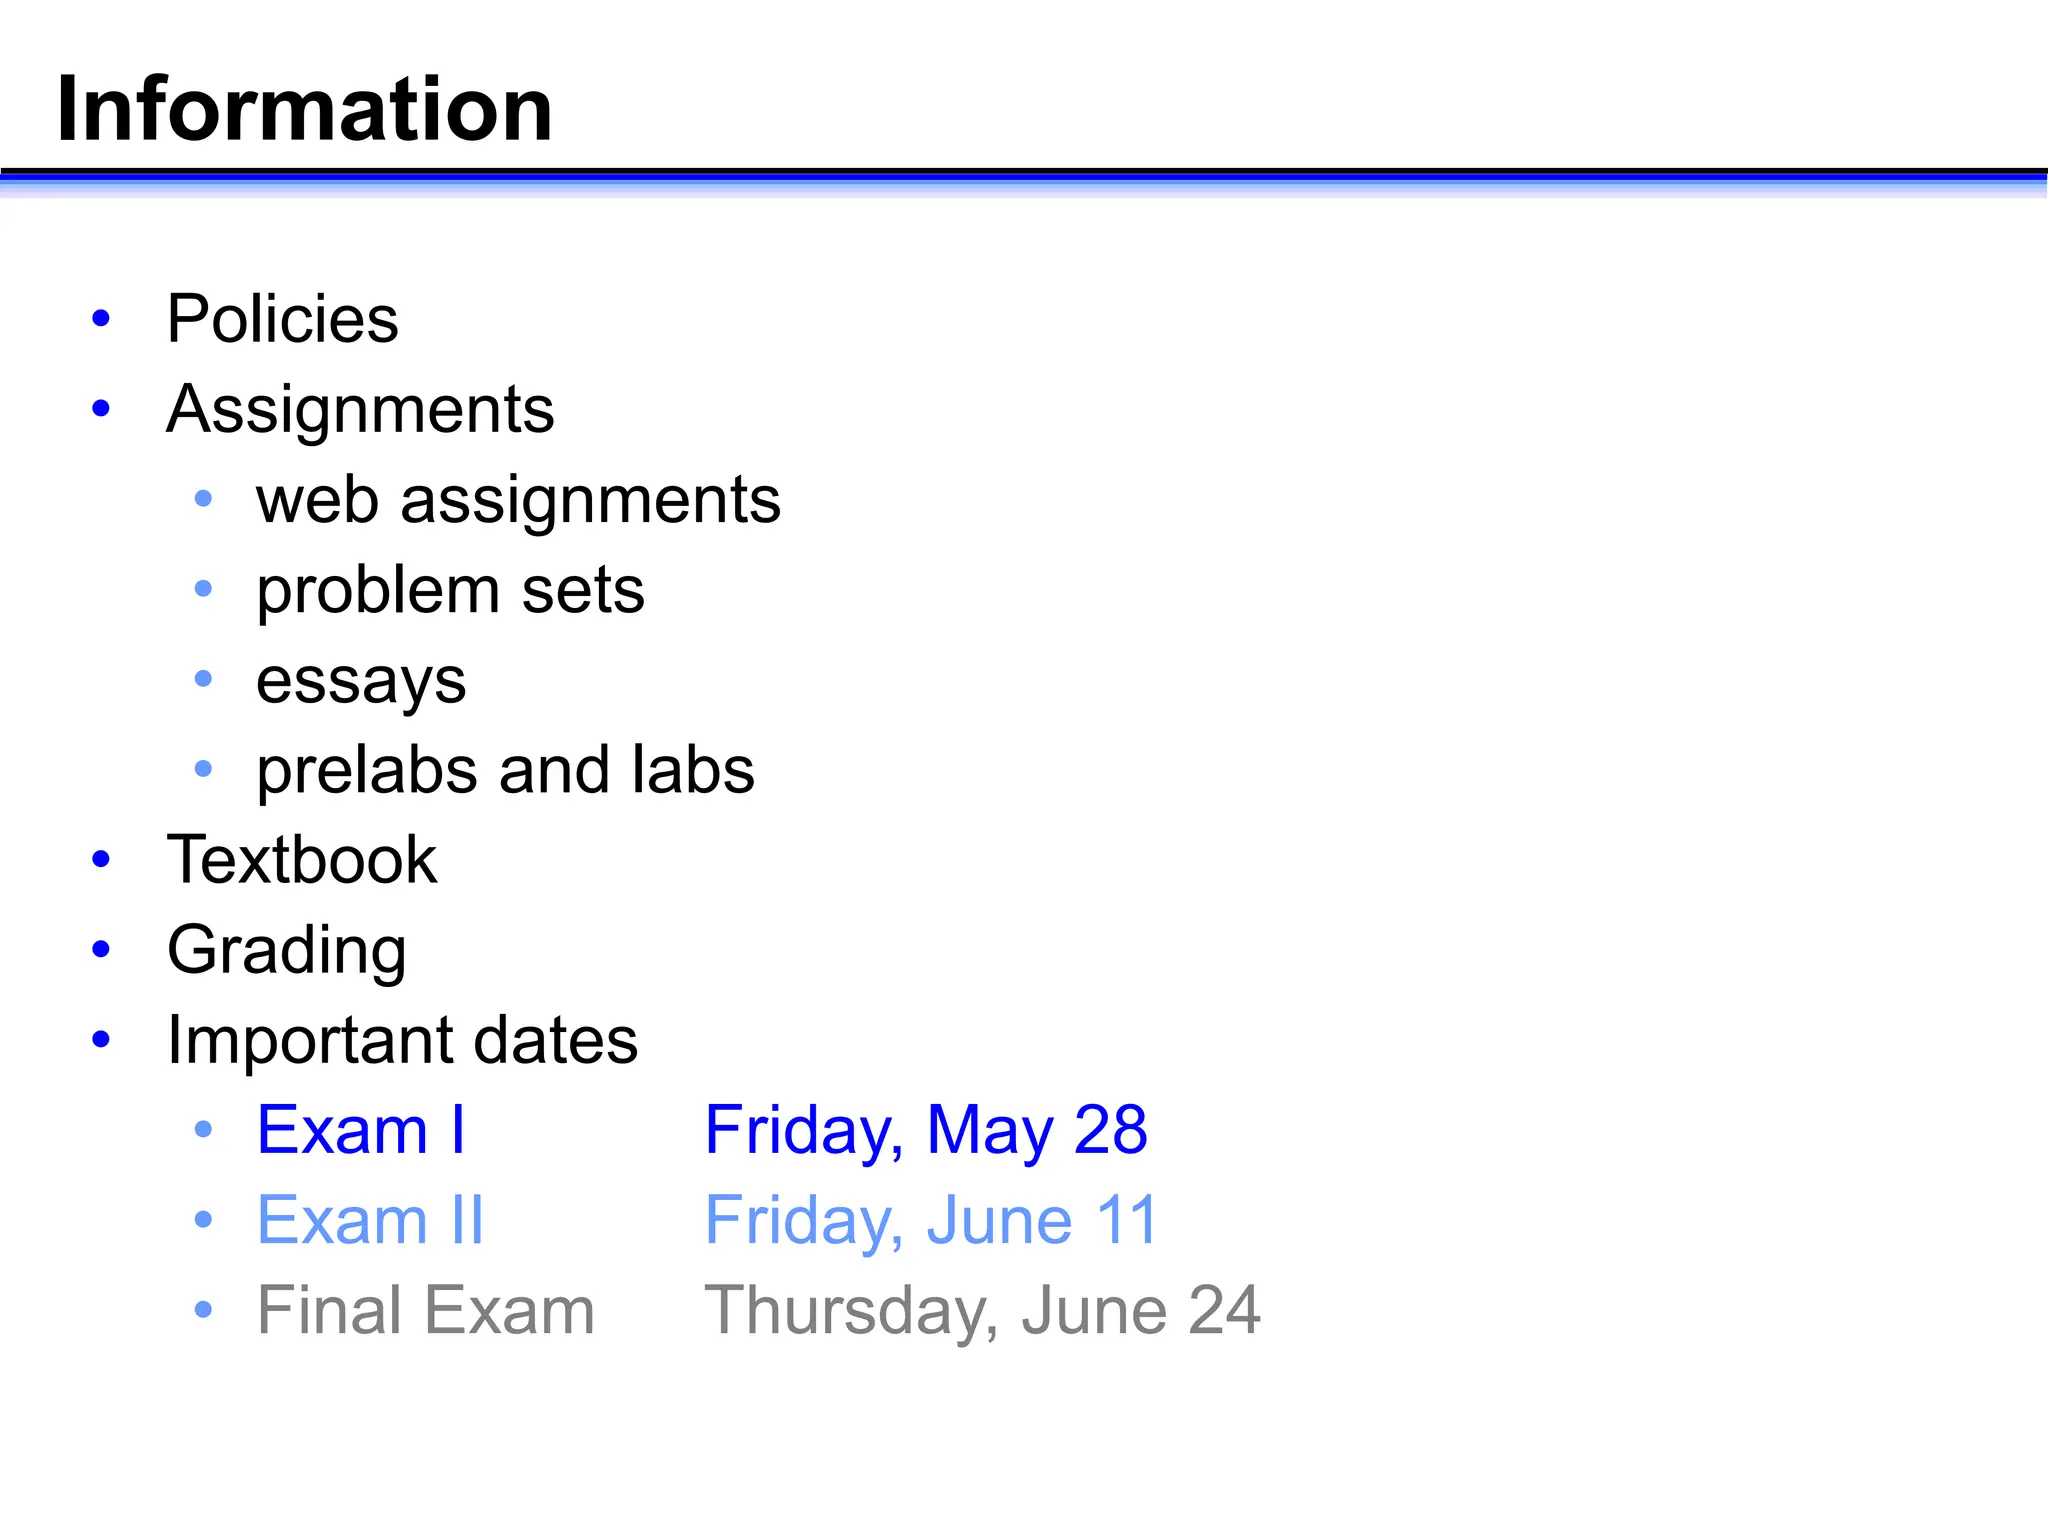Click the prelabs and labs line
The image size is (2048, 1536).
click(x=505, y=771)
